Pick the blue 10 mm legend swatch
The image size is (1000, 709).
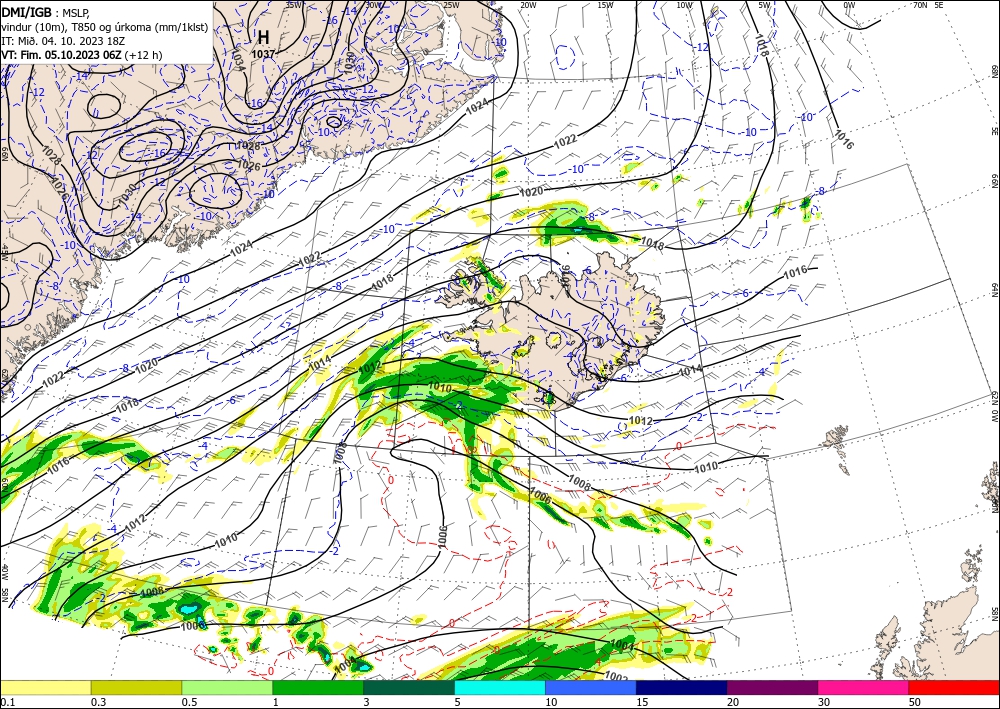point(591,687)
